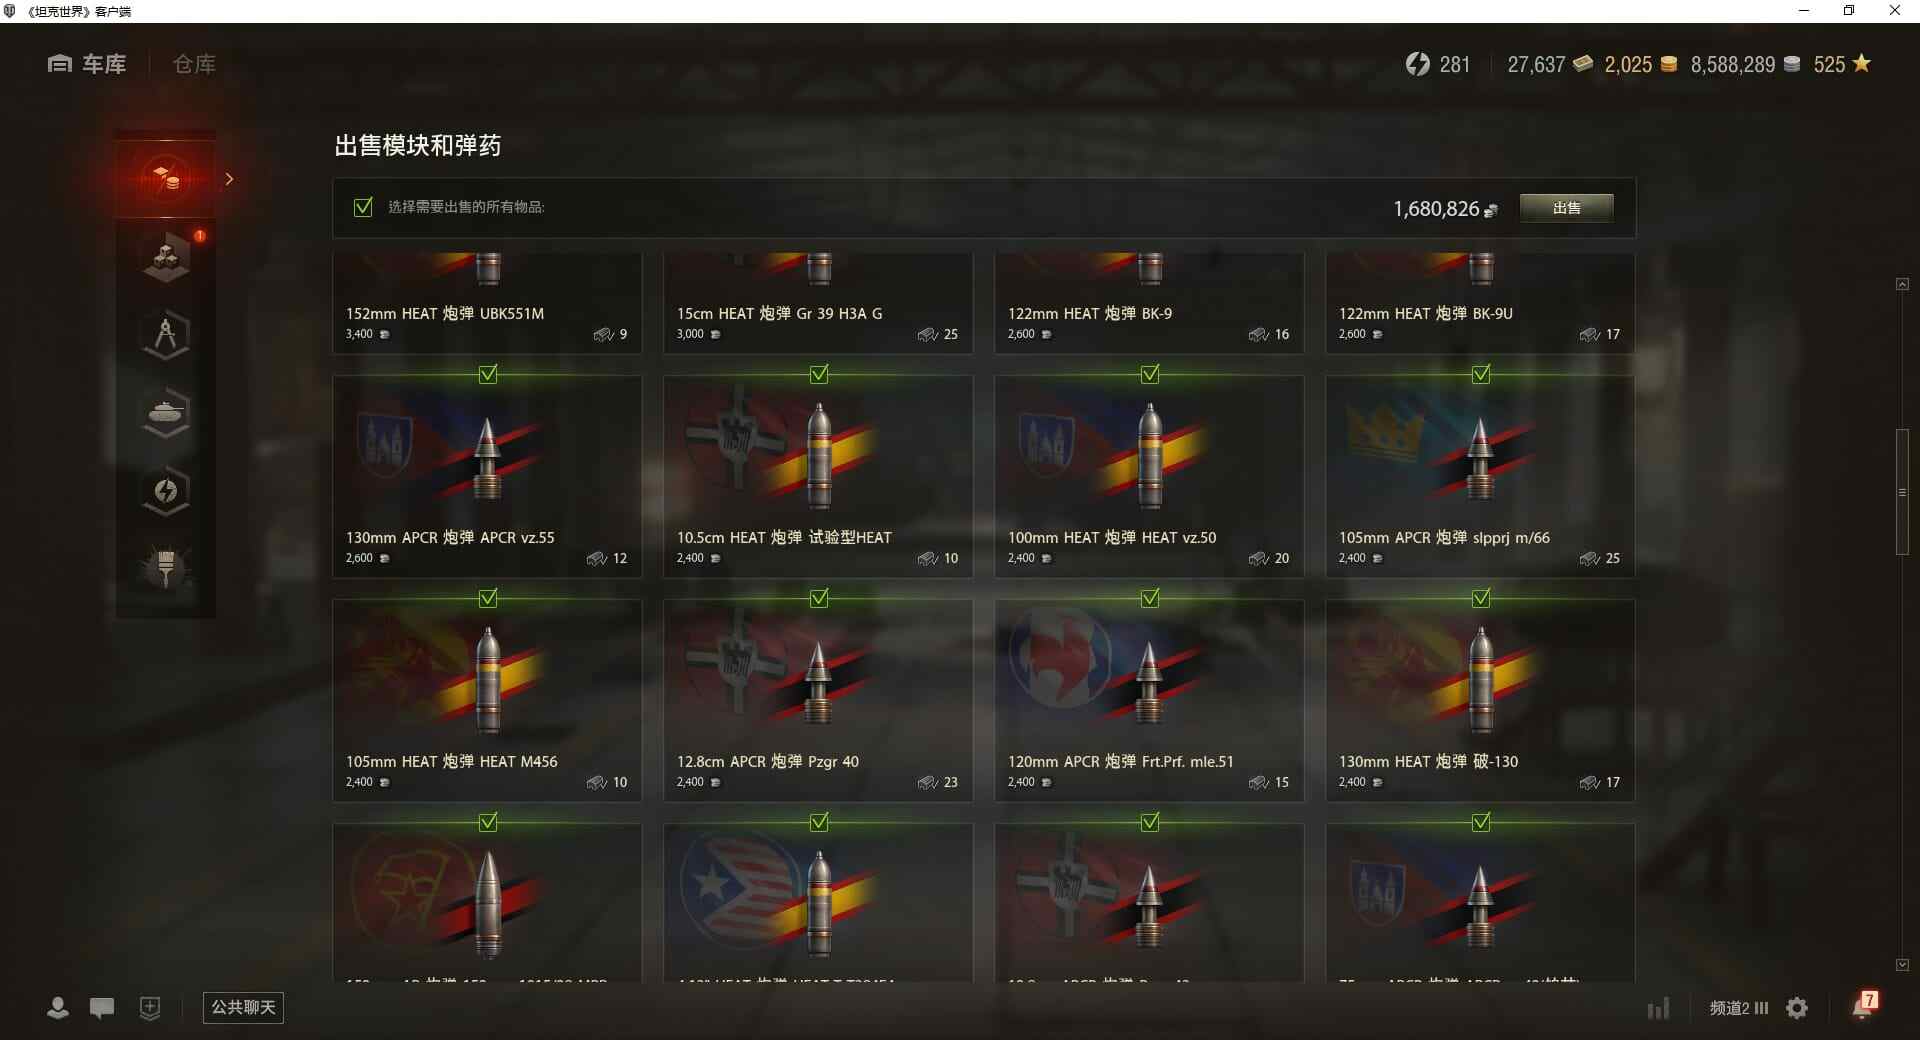Open notifications bell with badge 7
The height and width of the screenshot is (1040, 1920).
[x=1864, y=1005]
